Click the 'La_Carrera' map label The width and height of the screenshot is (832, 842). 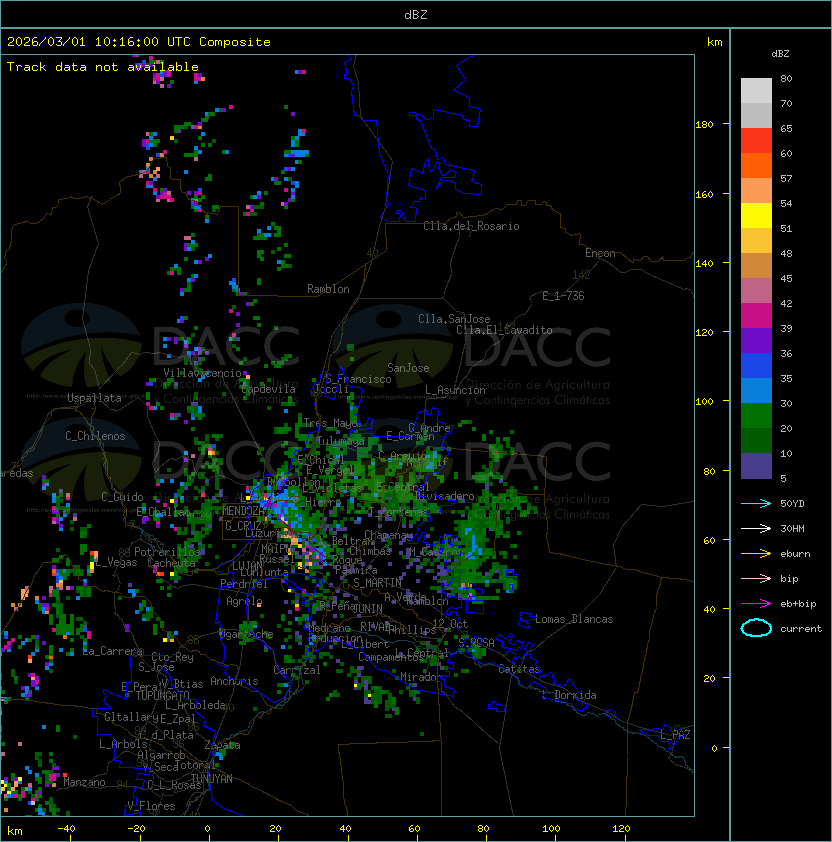pyautogui.click(x=113, y=651)
